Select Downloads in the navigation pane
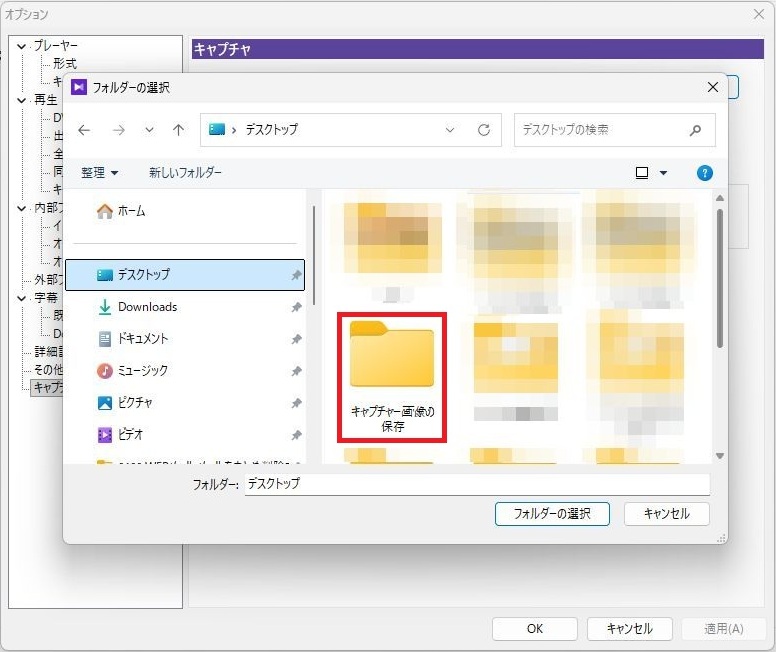Screen dimensions: 776x652 (x=147, y=307)
